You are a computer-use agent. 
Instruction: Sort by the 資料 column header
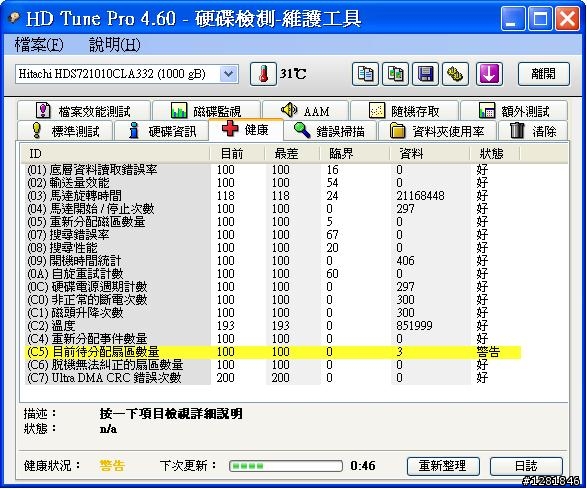[429, 154]
